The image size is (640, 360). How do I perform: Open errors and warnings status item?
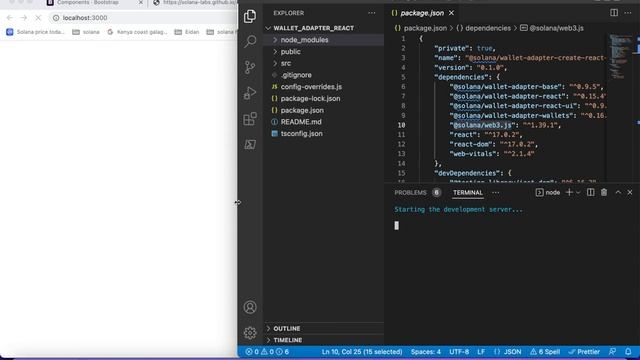[267, 352]
